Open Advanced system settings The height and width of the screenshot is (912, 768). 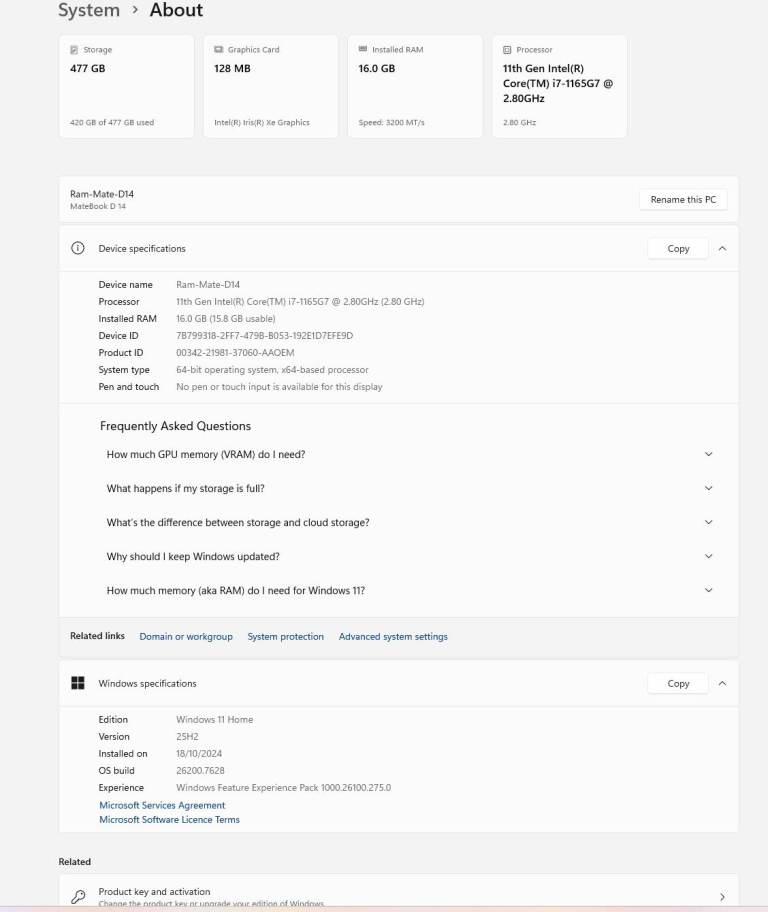tap(393, 636)
